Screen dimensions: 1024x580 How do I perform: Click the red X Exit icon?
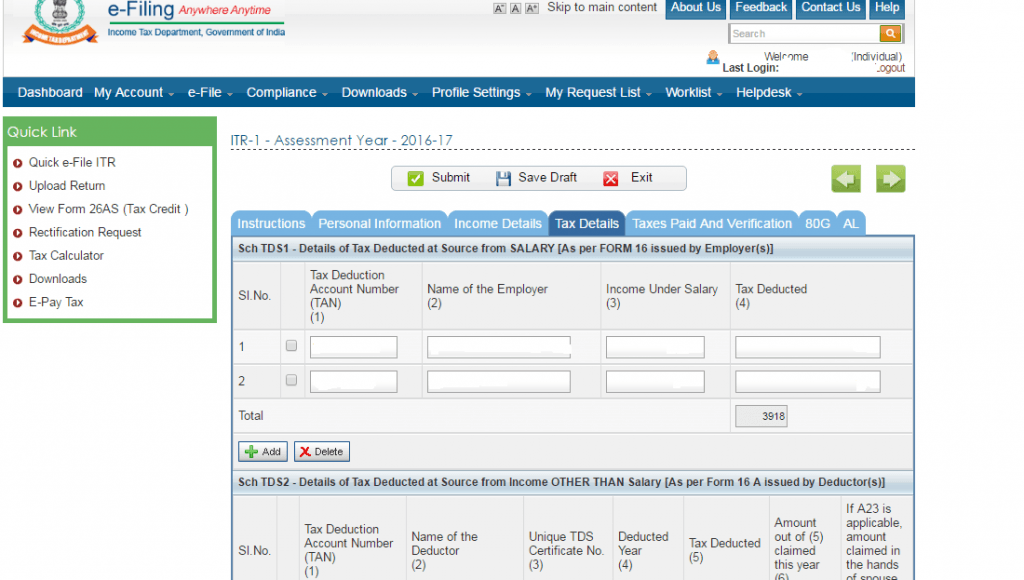point(611,178)
